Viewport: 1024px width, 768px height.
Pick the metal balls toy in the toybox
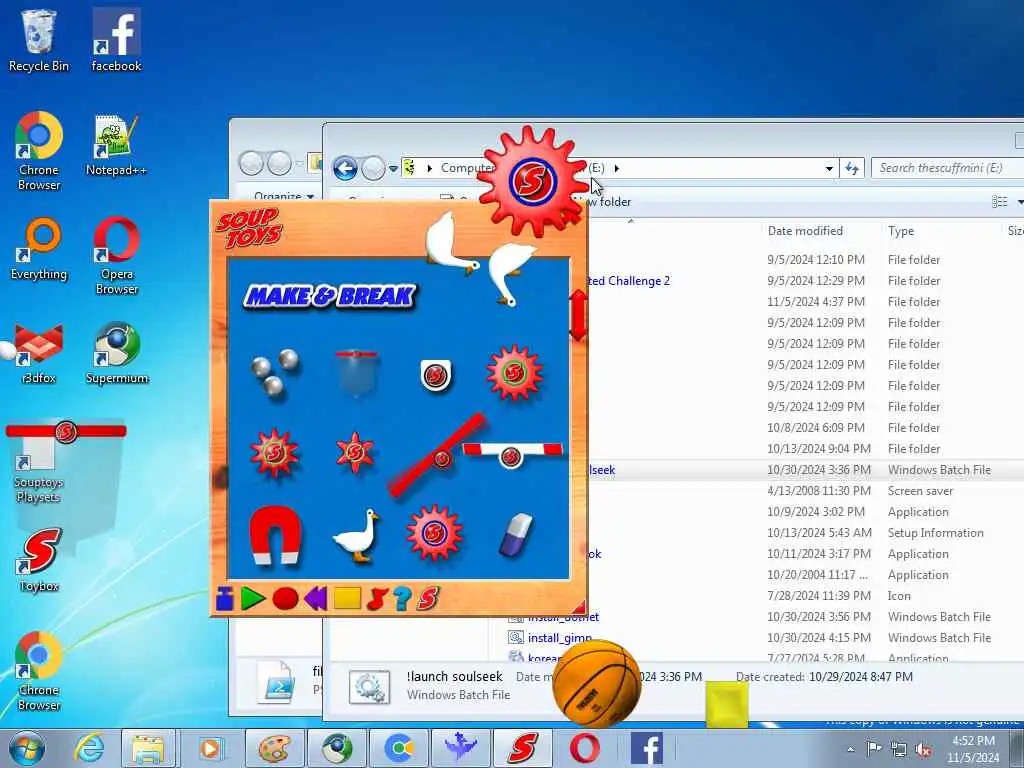point(275,372)
